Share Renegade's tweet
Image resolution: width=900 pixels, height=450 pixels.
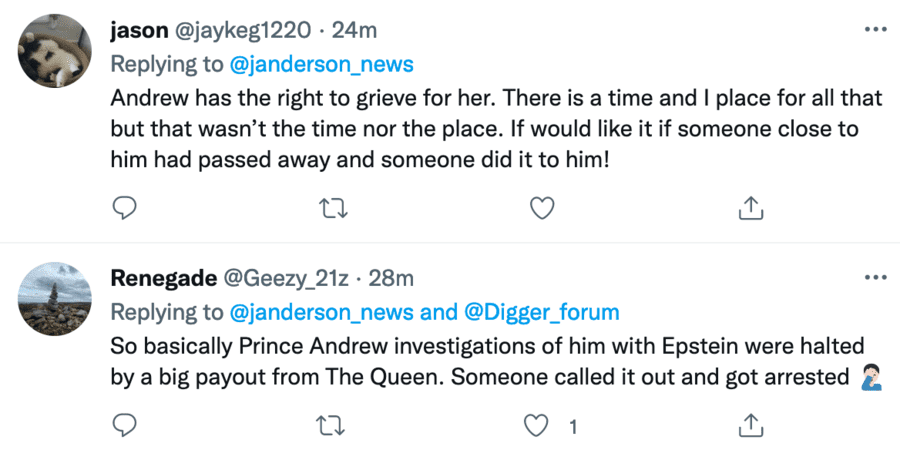coord(750,426)
